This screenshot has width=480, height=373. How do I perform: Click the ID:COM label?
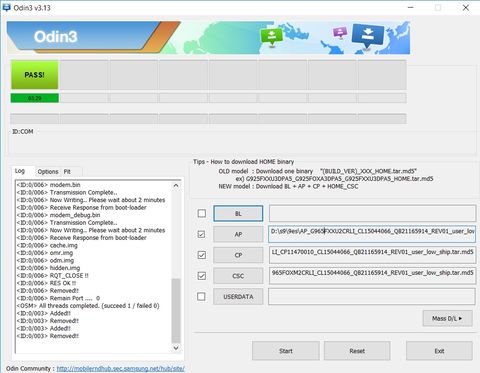coord(23,132)
